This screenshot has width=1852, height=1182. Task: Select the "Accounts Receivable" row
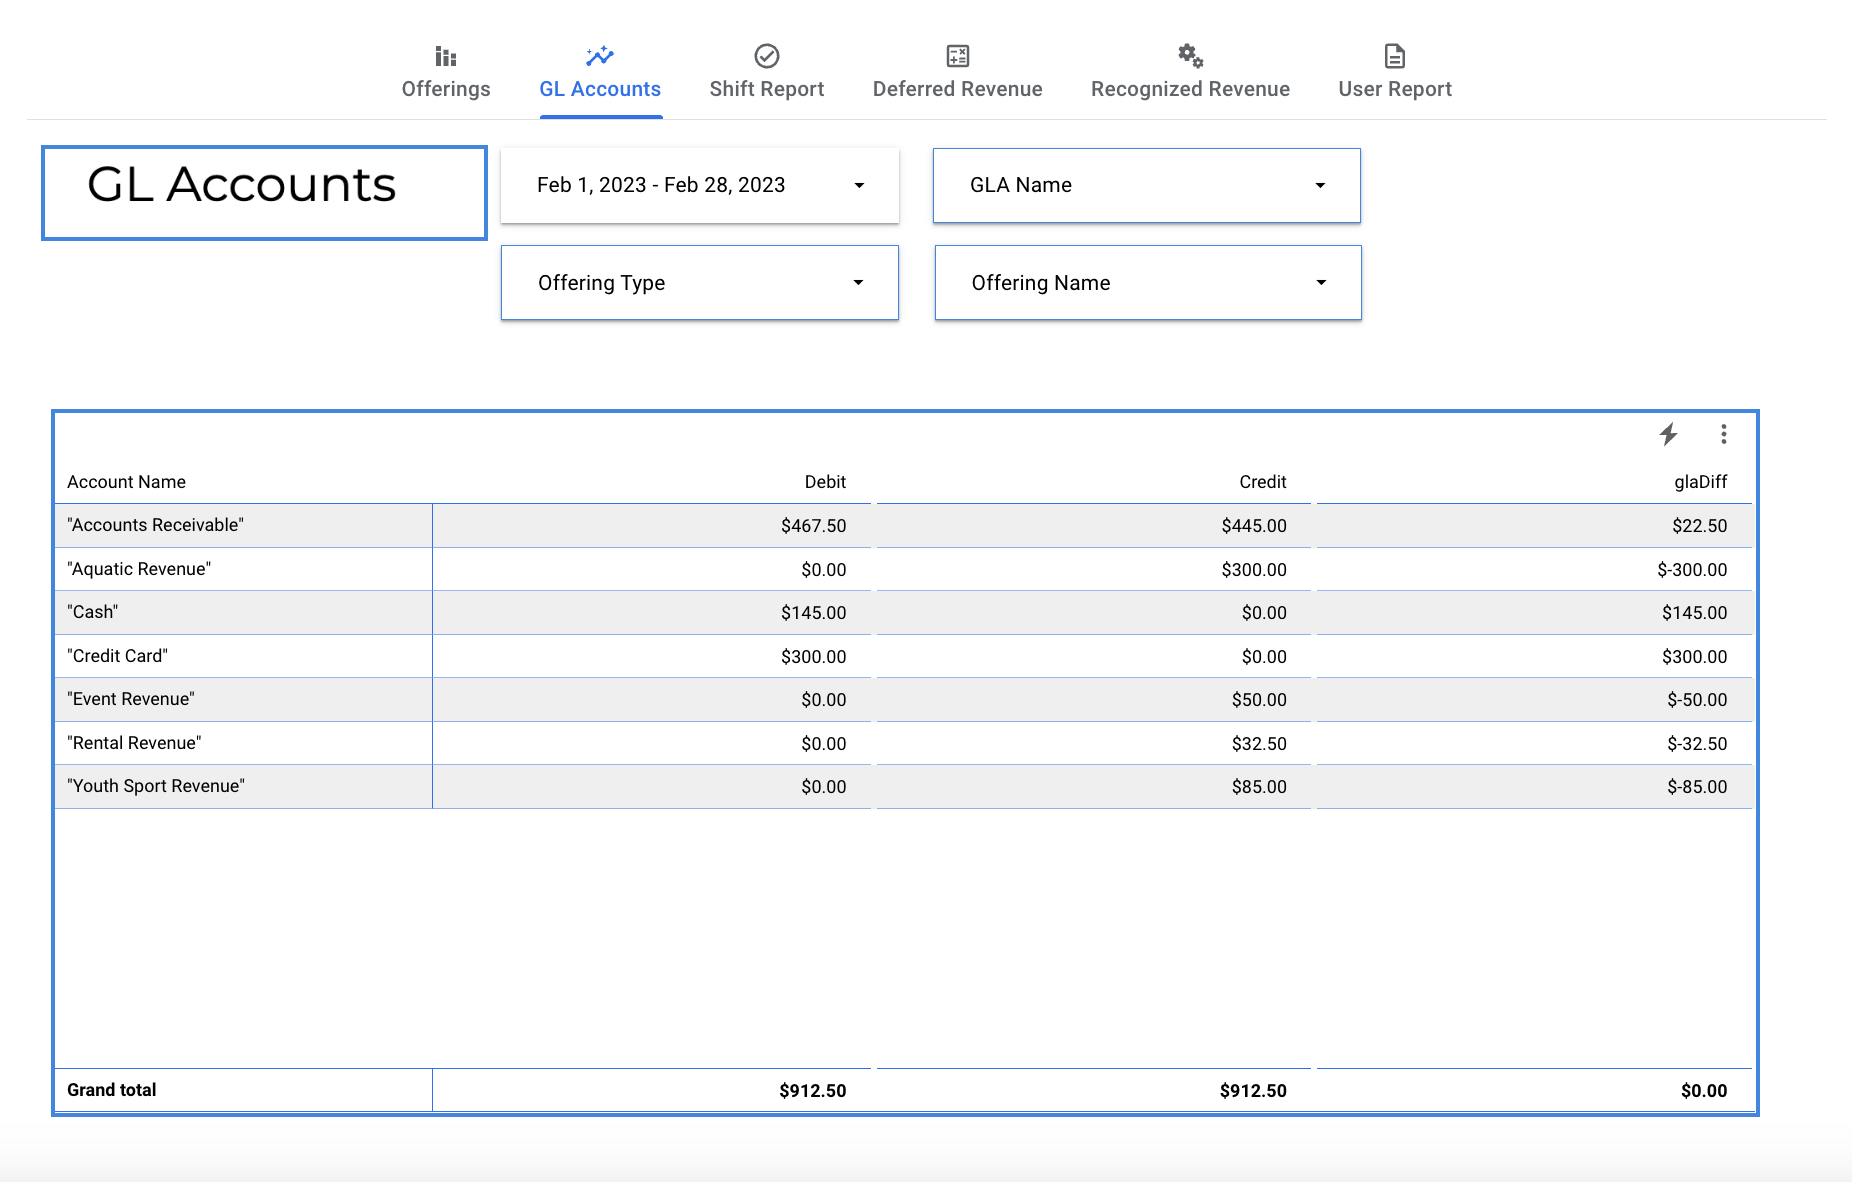click(904, 525)
